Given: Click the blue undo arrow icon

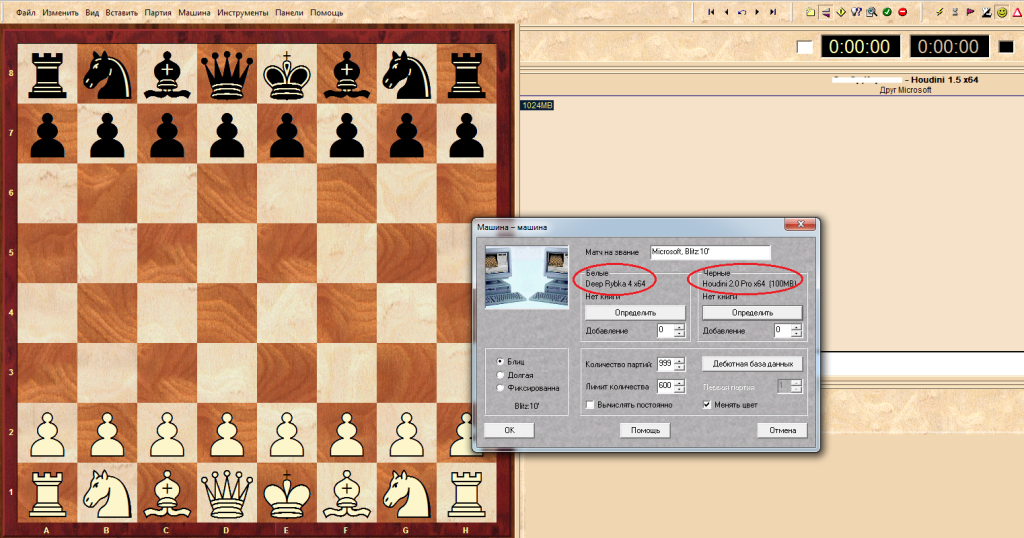Looking at the screenshot, I should click(741, 12).
